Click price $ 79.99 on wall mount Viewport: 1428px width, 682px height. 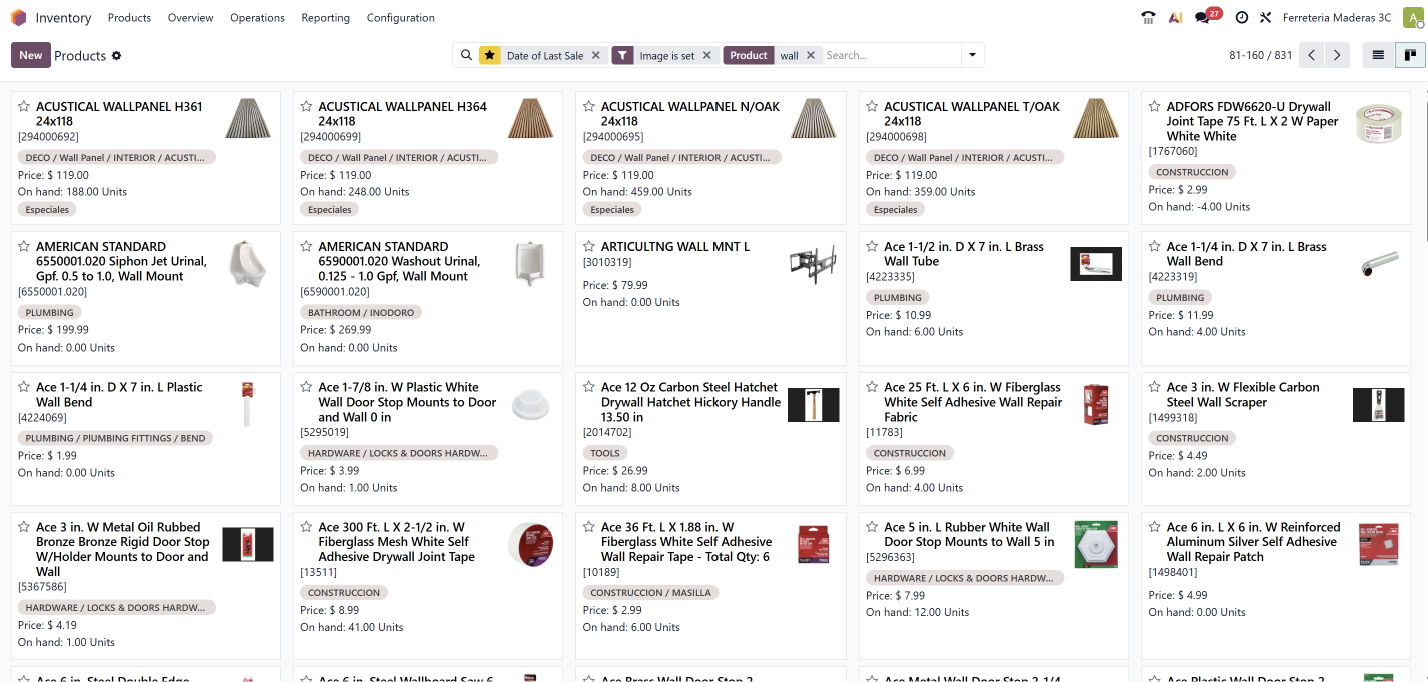coord(615,285)
